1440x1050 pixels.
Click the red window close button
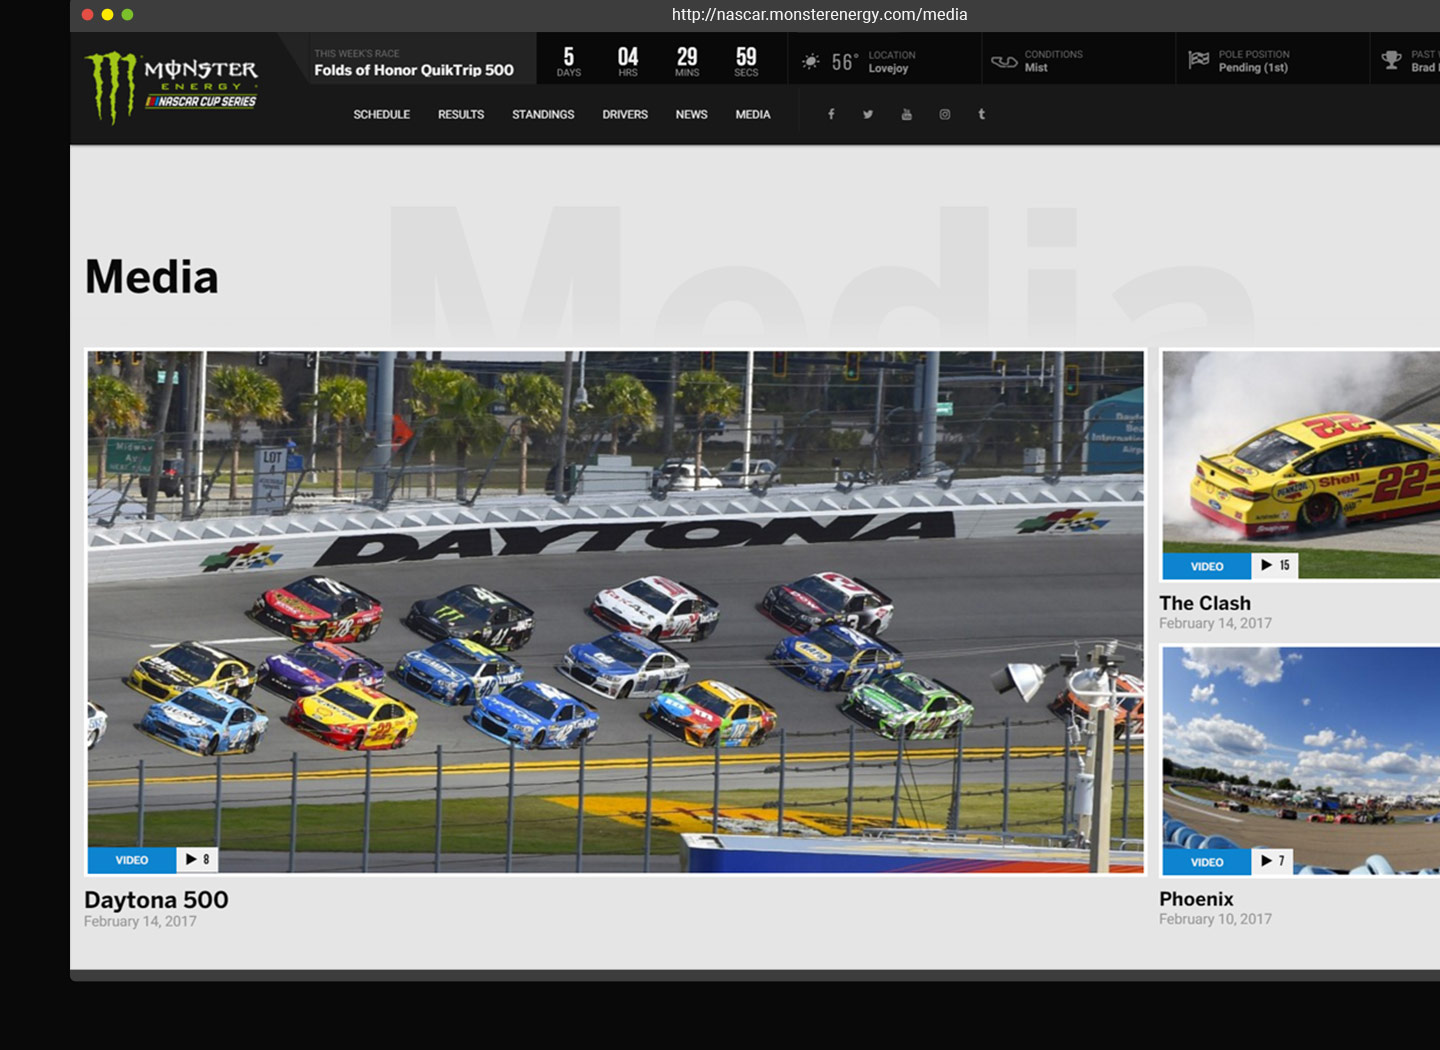pos(88,15)
